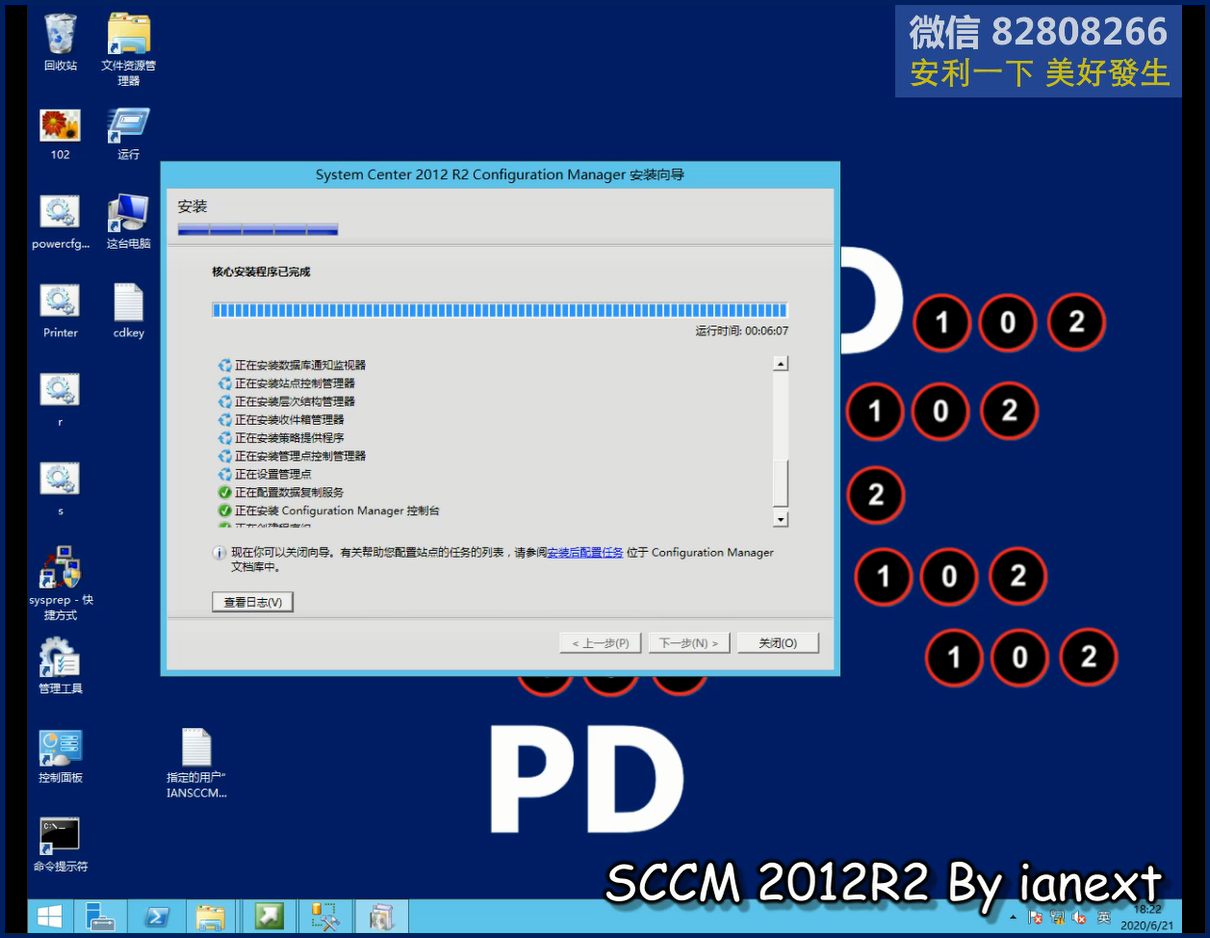Select the 正在安装站点控制管理器 row

286,383
